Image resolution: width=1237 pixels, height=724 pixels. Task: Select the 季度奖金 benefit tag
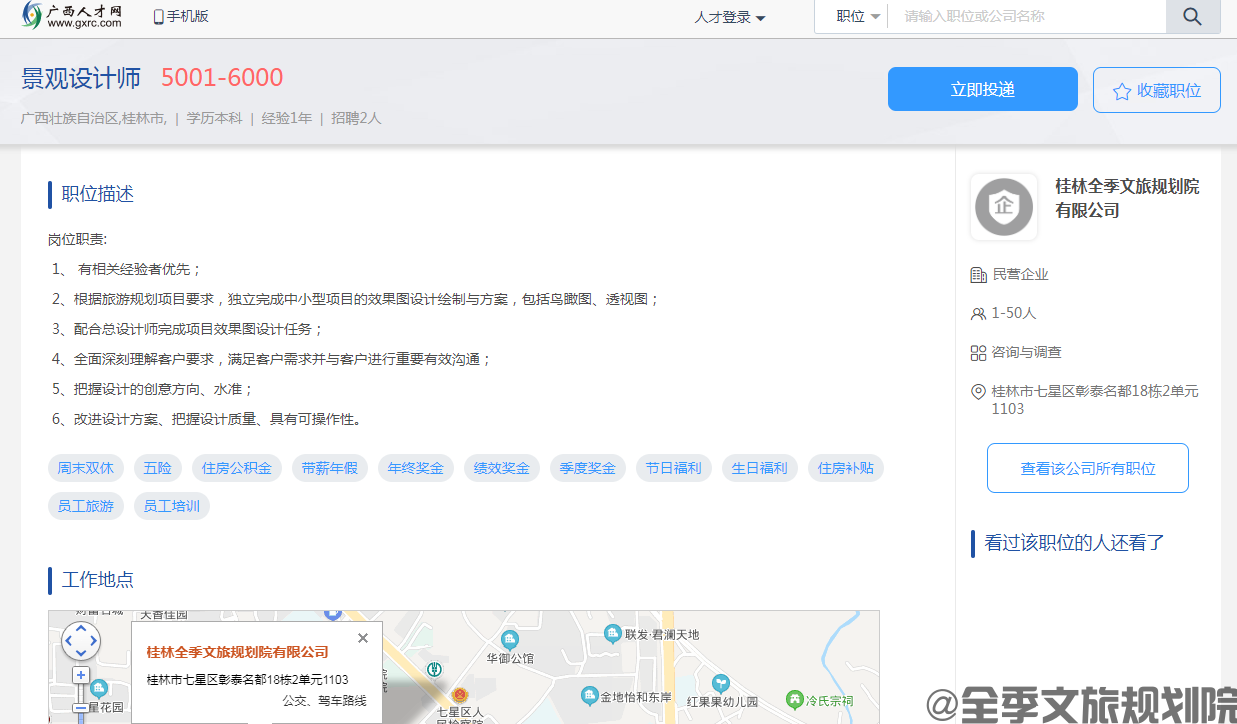(588, 468)
